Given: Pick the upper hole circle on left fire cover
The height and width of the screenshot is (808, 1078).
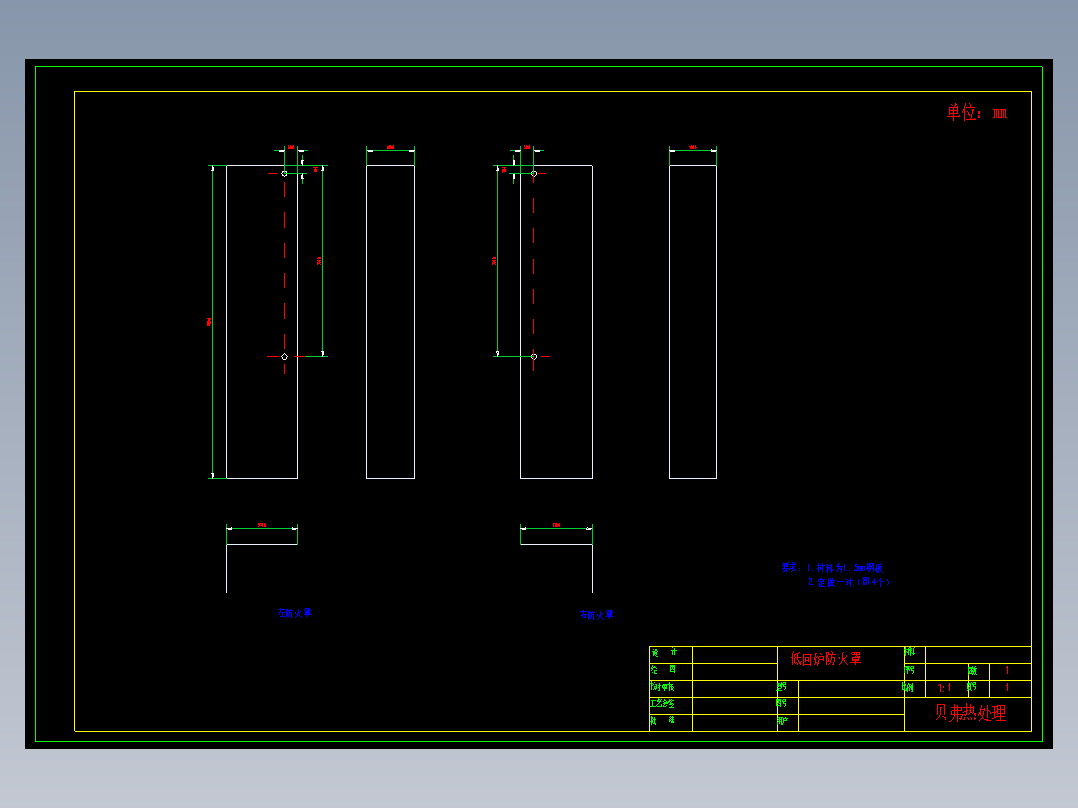Looking at the screenshot, I should pyautogui.click(x=285, y=173).
